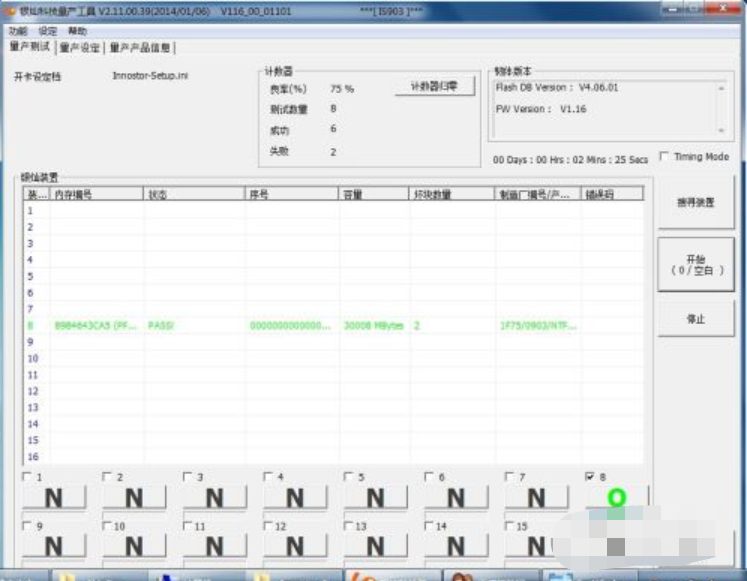Click the port 14 N status indicator
Screen dimensions: 747x581
click(456, 546)
